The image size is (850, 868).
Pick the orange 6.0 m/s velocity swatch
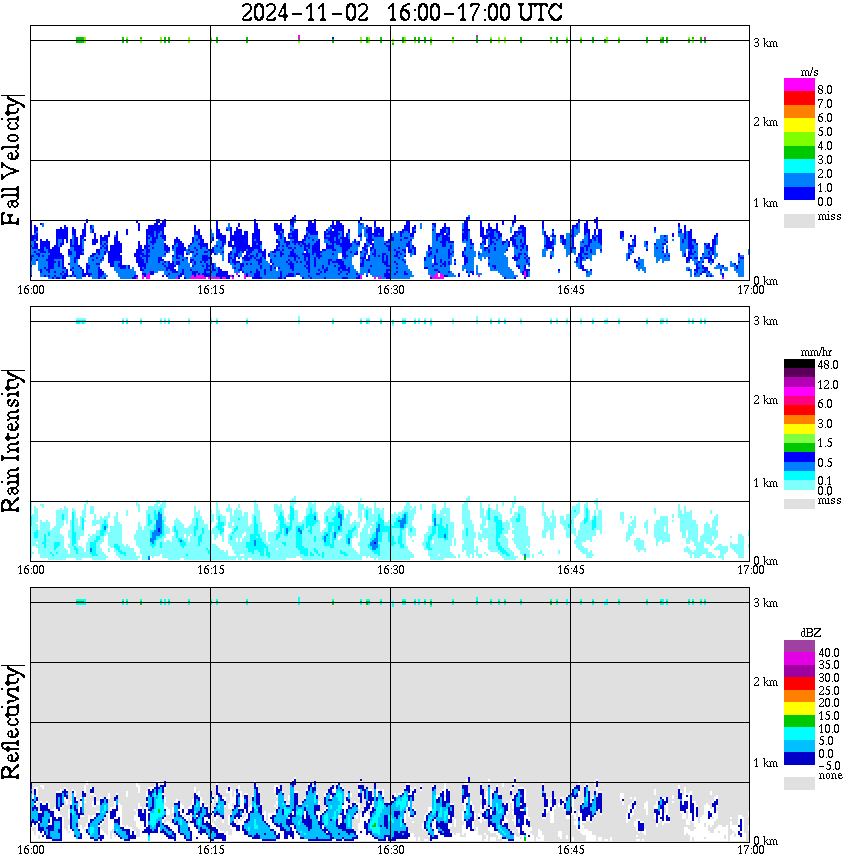[x=799, y=112]
